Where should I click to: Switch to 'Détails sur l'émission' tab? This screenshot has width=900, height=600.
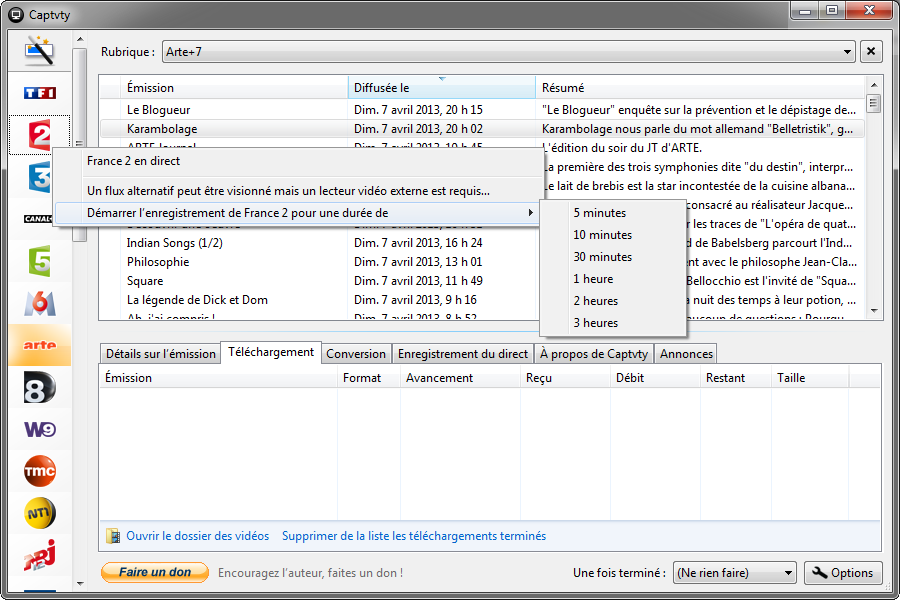pos(161,354)
